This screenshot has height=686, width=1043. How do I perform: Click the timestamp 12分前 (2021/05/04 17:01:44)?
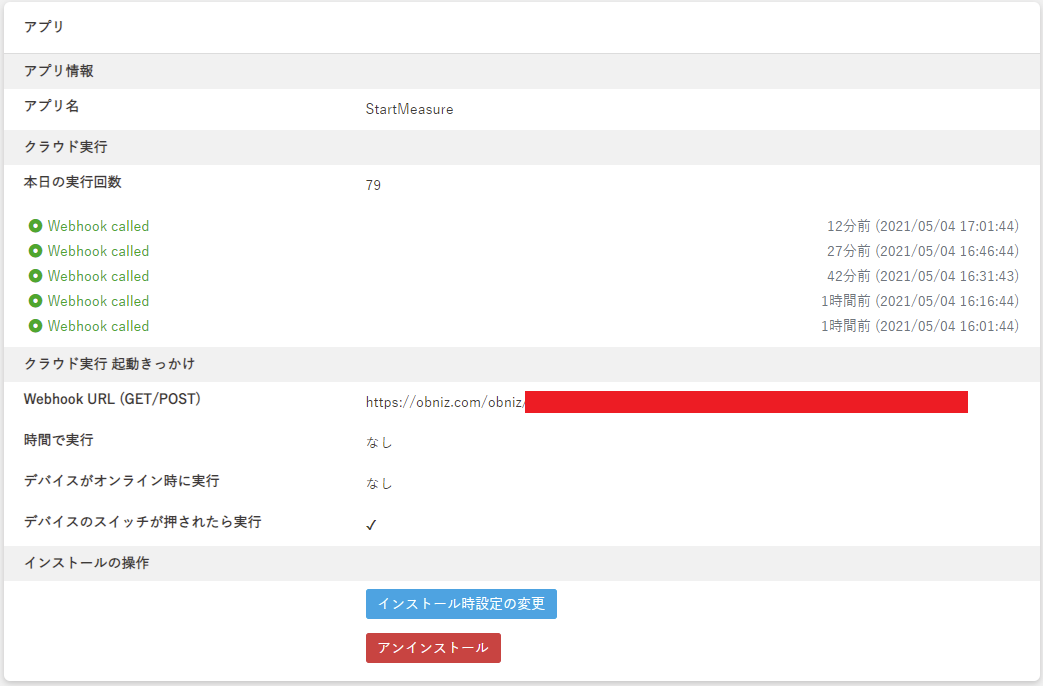pos(922,226)
